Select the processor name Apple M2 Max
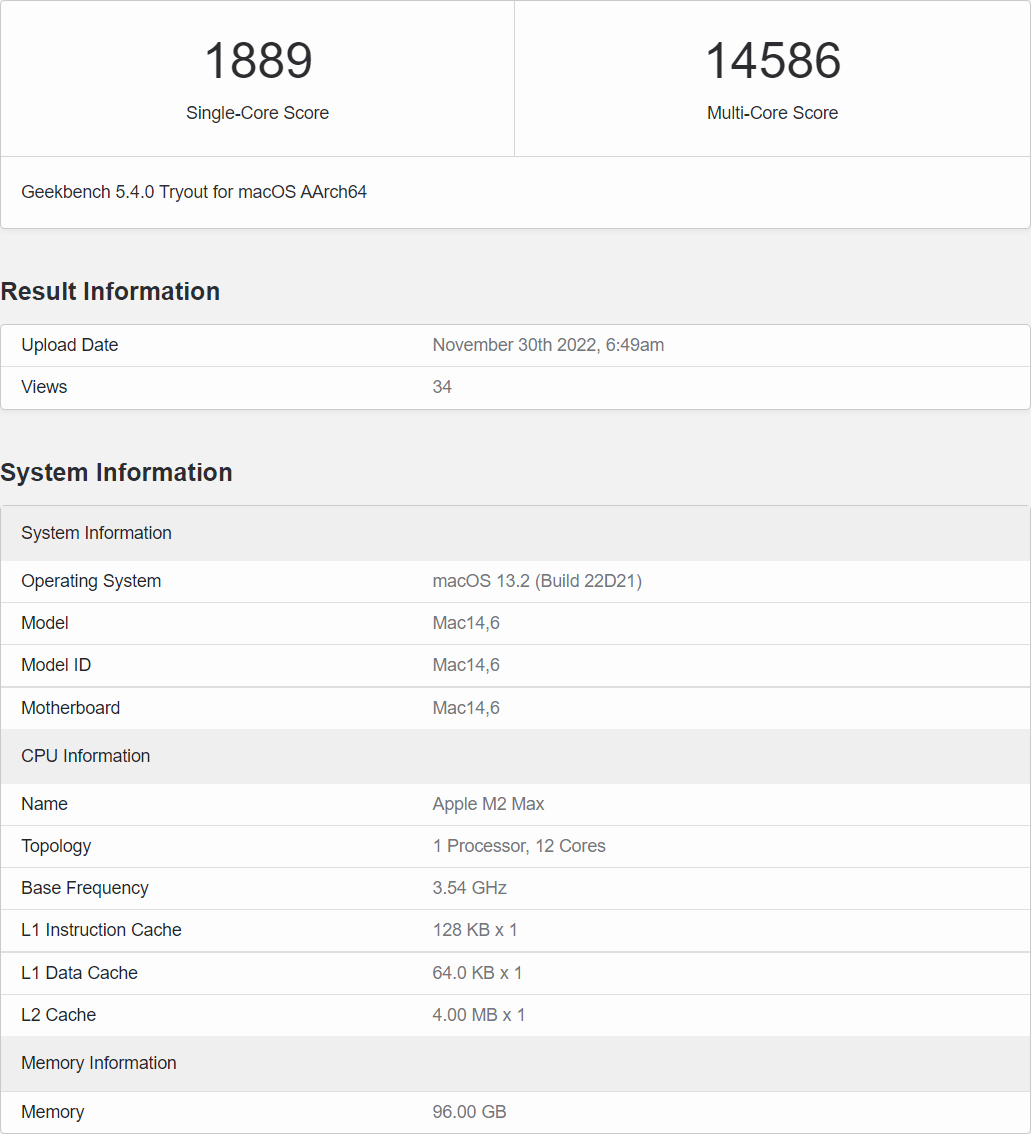The image size is (1031, 1134). (489, 804)
